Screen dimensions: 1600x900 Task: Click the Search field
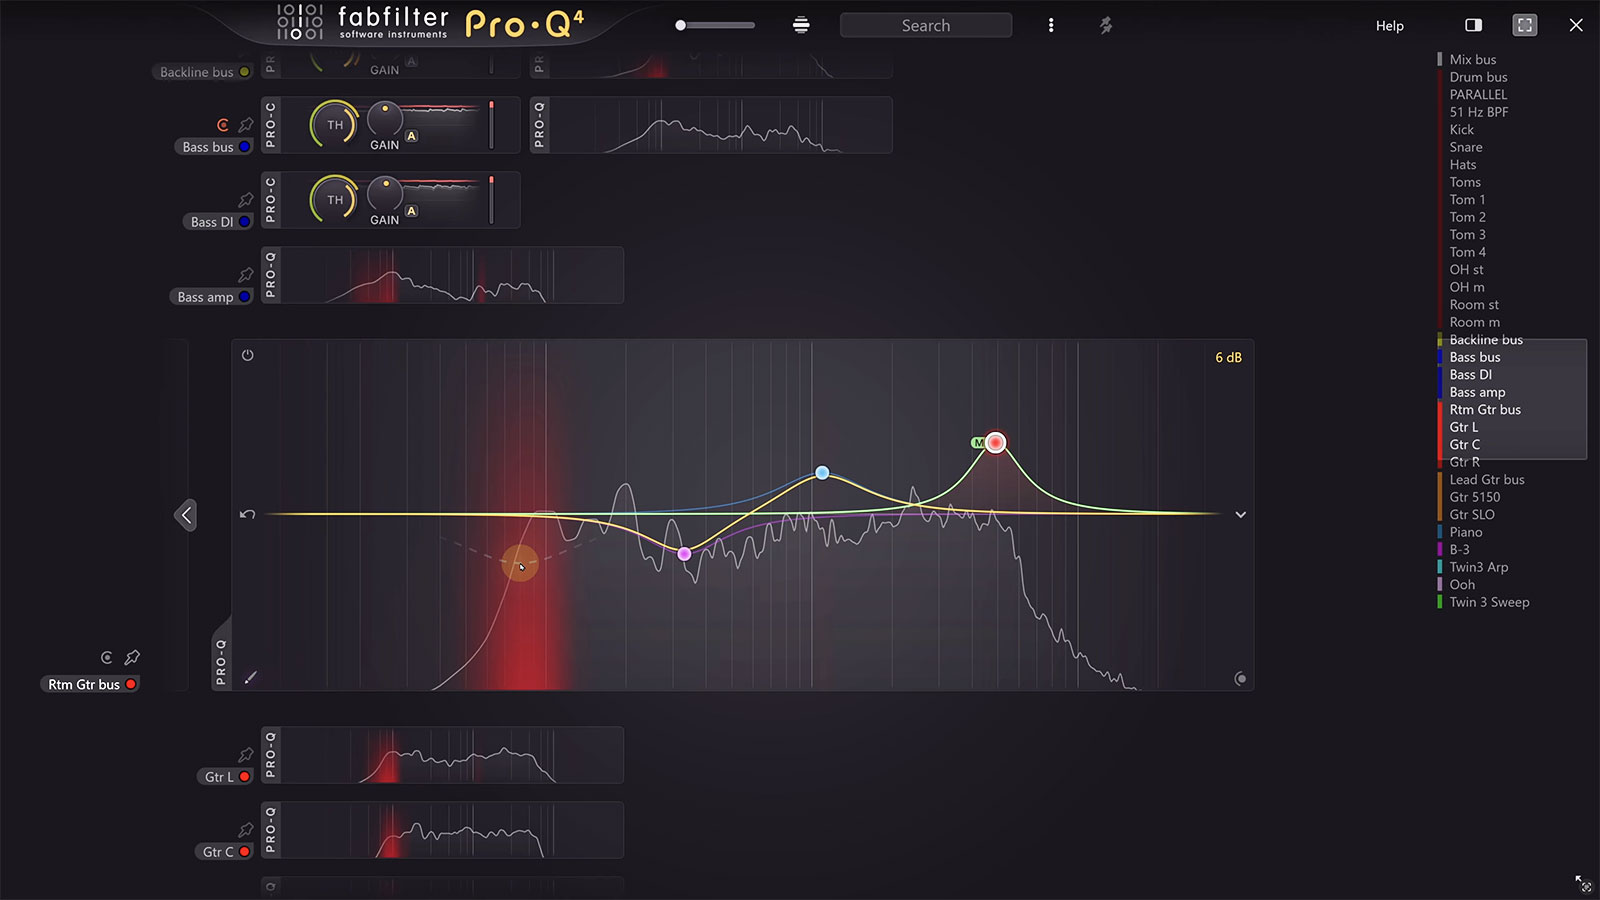926,25
